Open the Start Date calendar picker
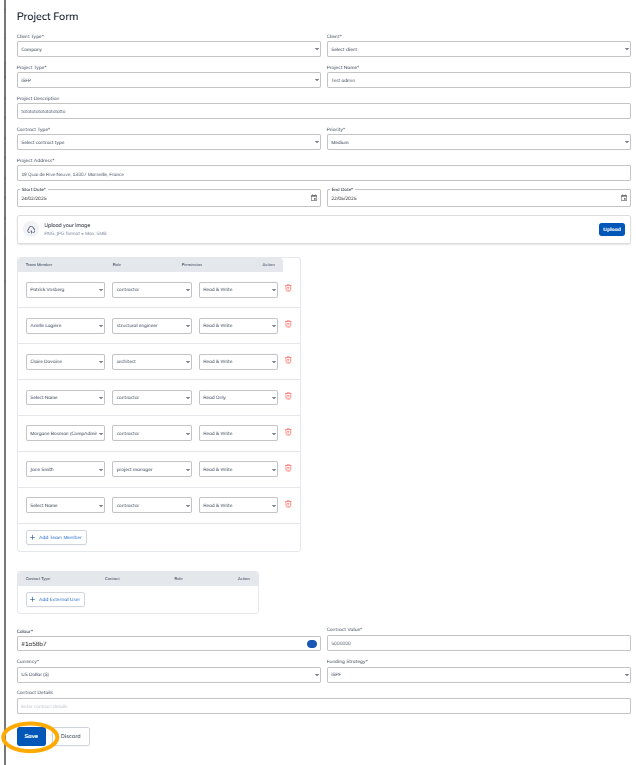 pyautogui.click(x=314, y=198)
